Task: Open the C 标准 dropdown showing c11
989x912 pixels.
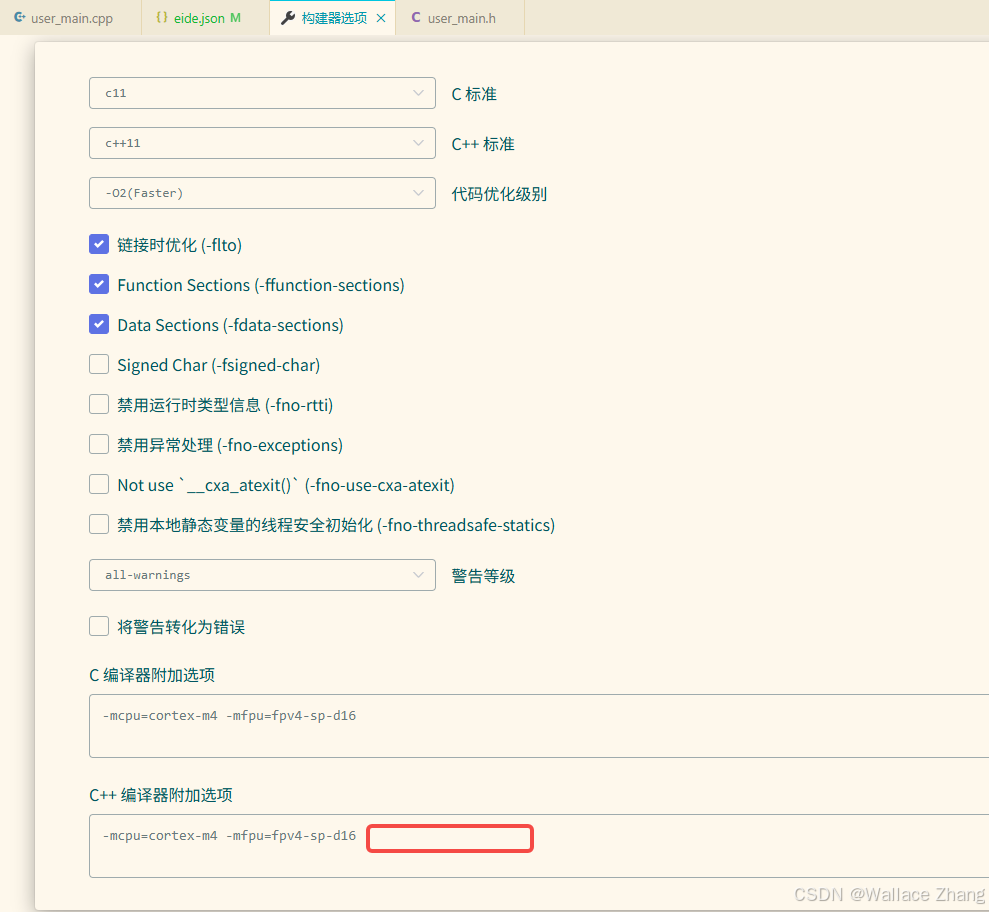Action: coord(262,93)
